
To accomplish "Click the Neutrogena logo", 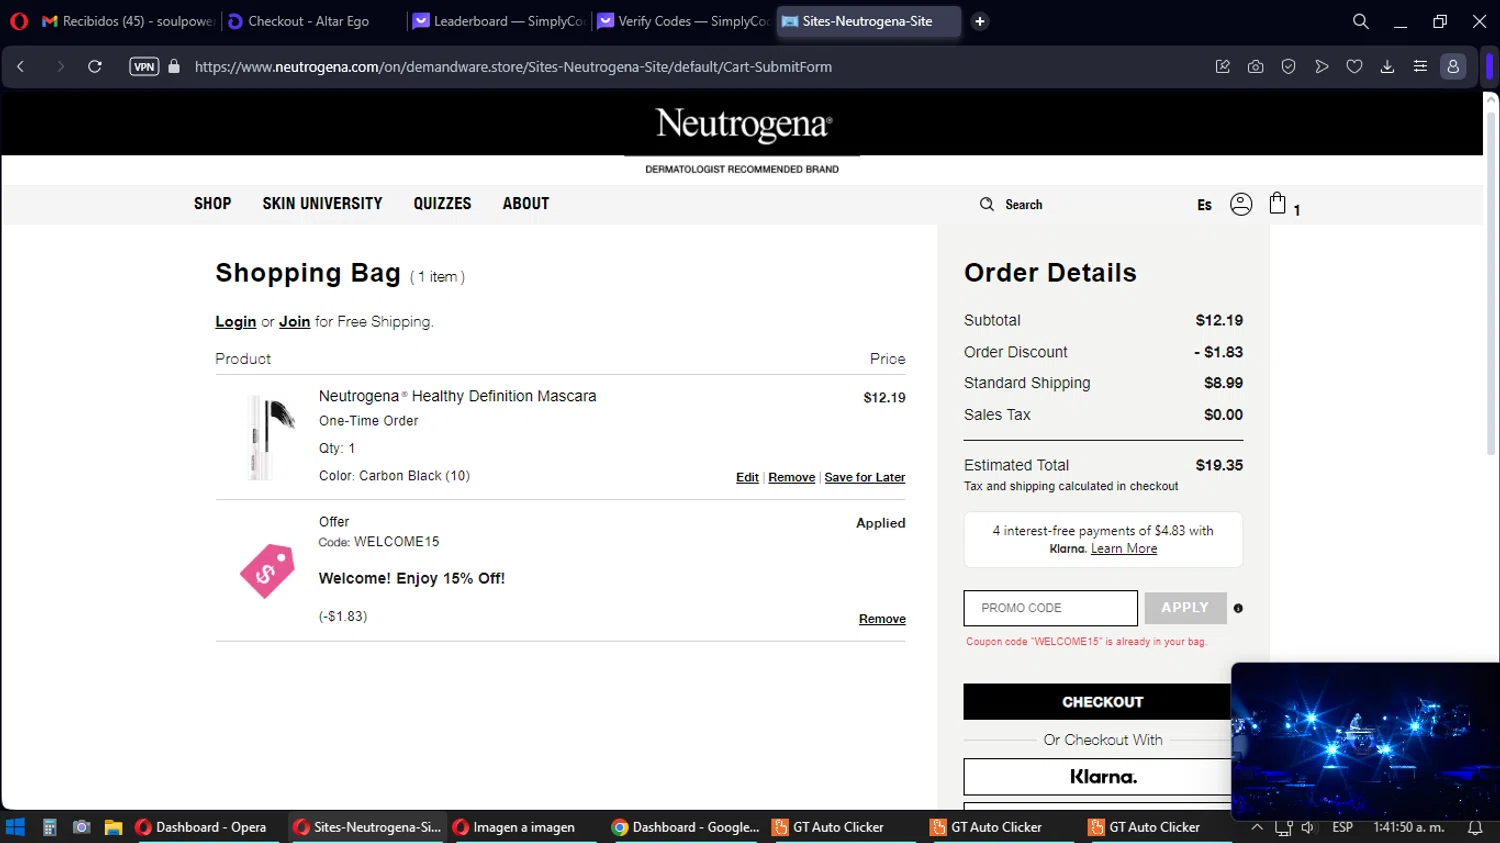I will coord(743,125).
